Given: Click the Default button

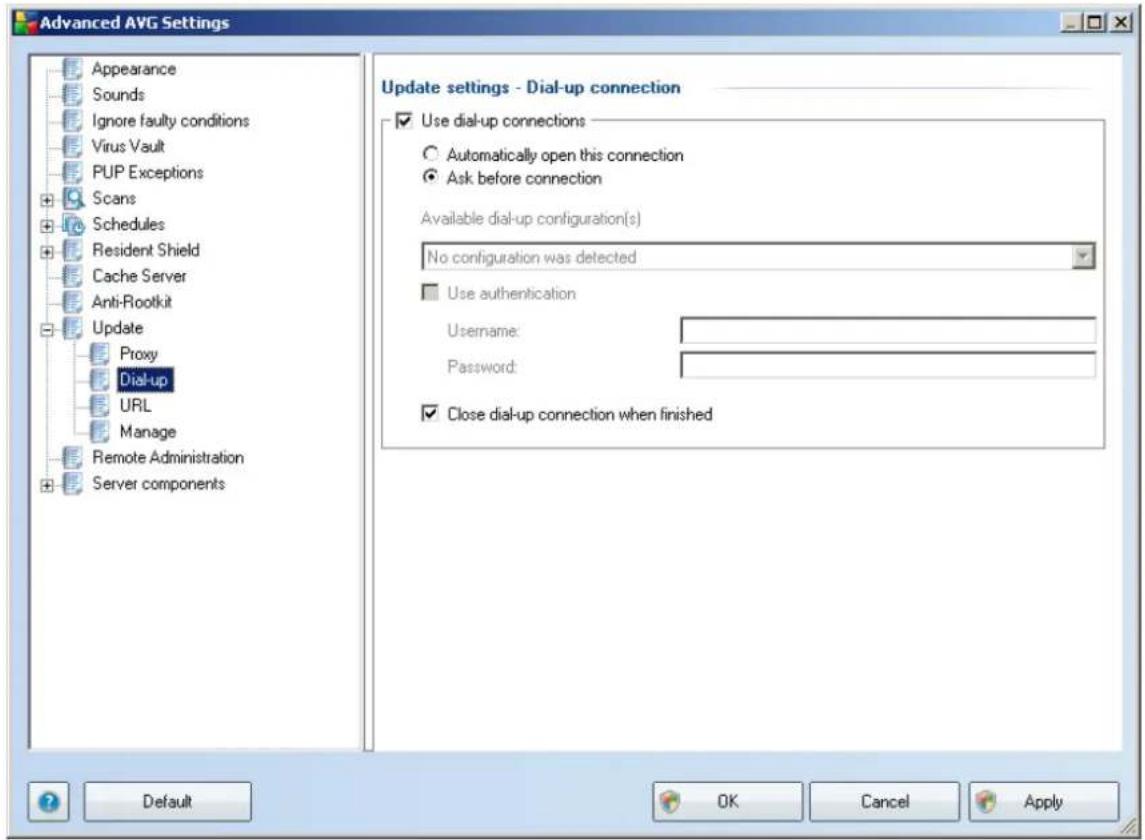Looking at the screenshot, I should [x=167, y=802].
